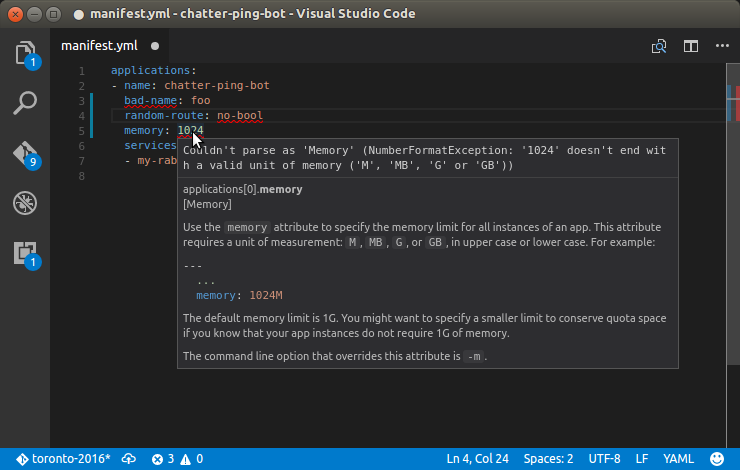Click line number 8 in gutter
The width and height of the screenshot is (740, 470).
pyautogui.click(x=82, y=176)
